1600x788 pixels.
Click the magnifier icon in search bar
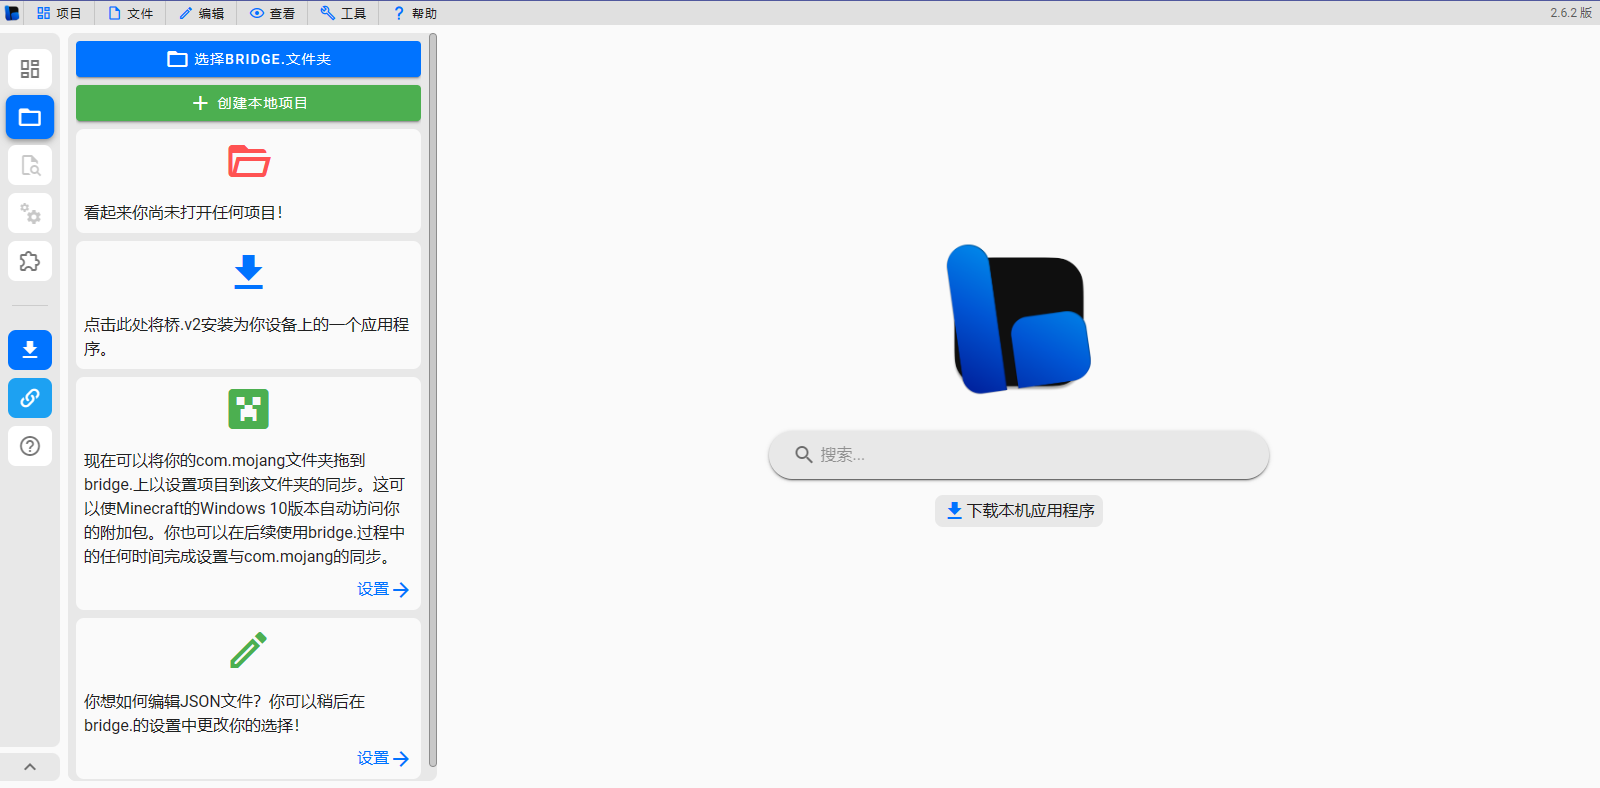pos(803,455)
